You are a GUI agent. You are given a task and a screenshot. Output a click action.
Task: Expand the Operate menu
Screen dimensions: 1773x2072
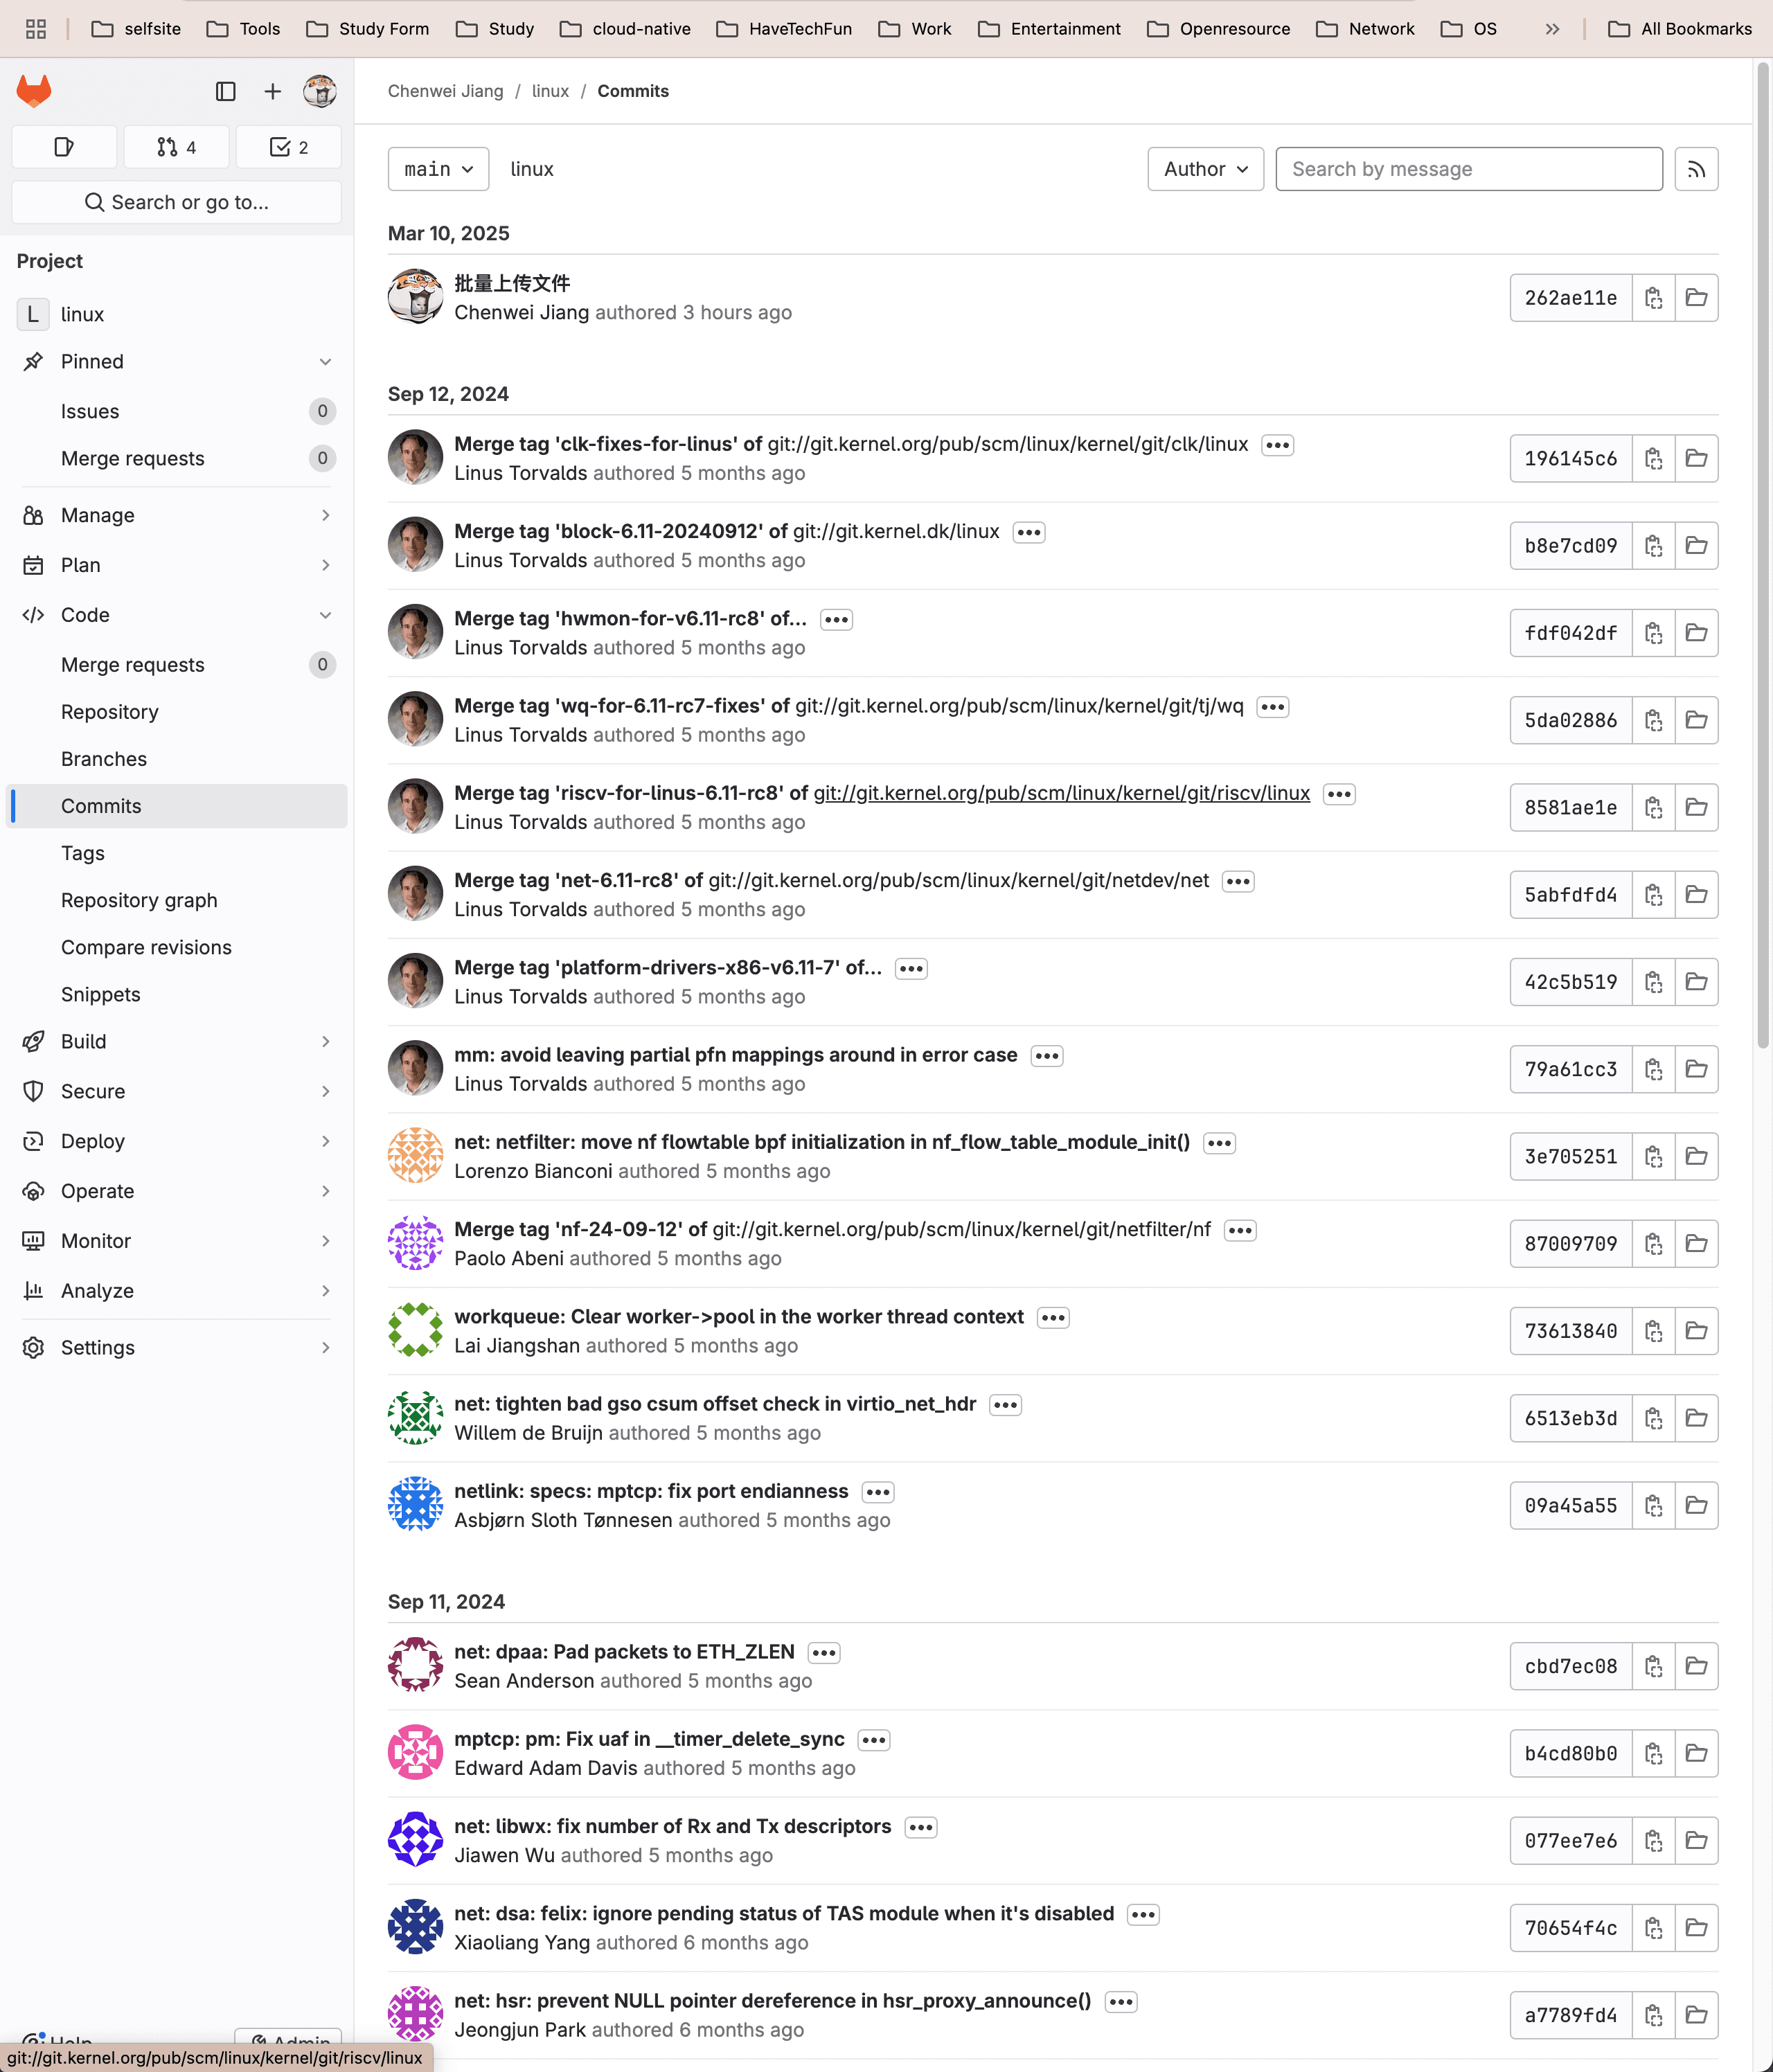[x=176, y=1191]
